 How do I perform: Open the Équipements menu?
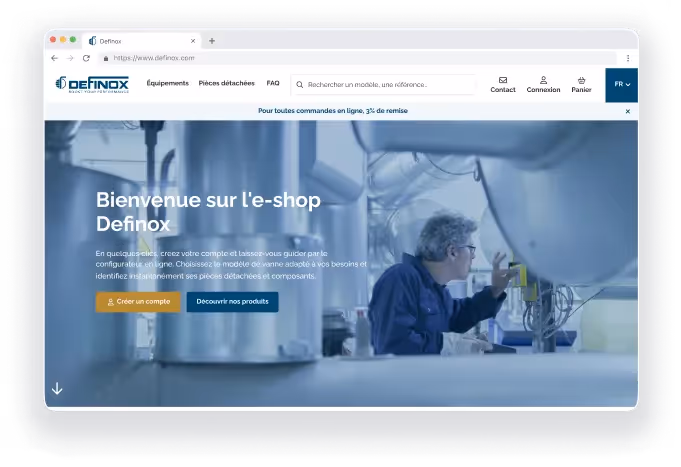click(168, 83)
